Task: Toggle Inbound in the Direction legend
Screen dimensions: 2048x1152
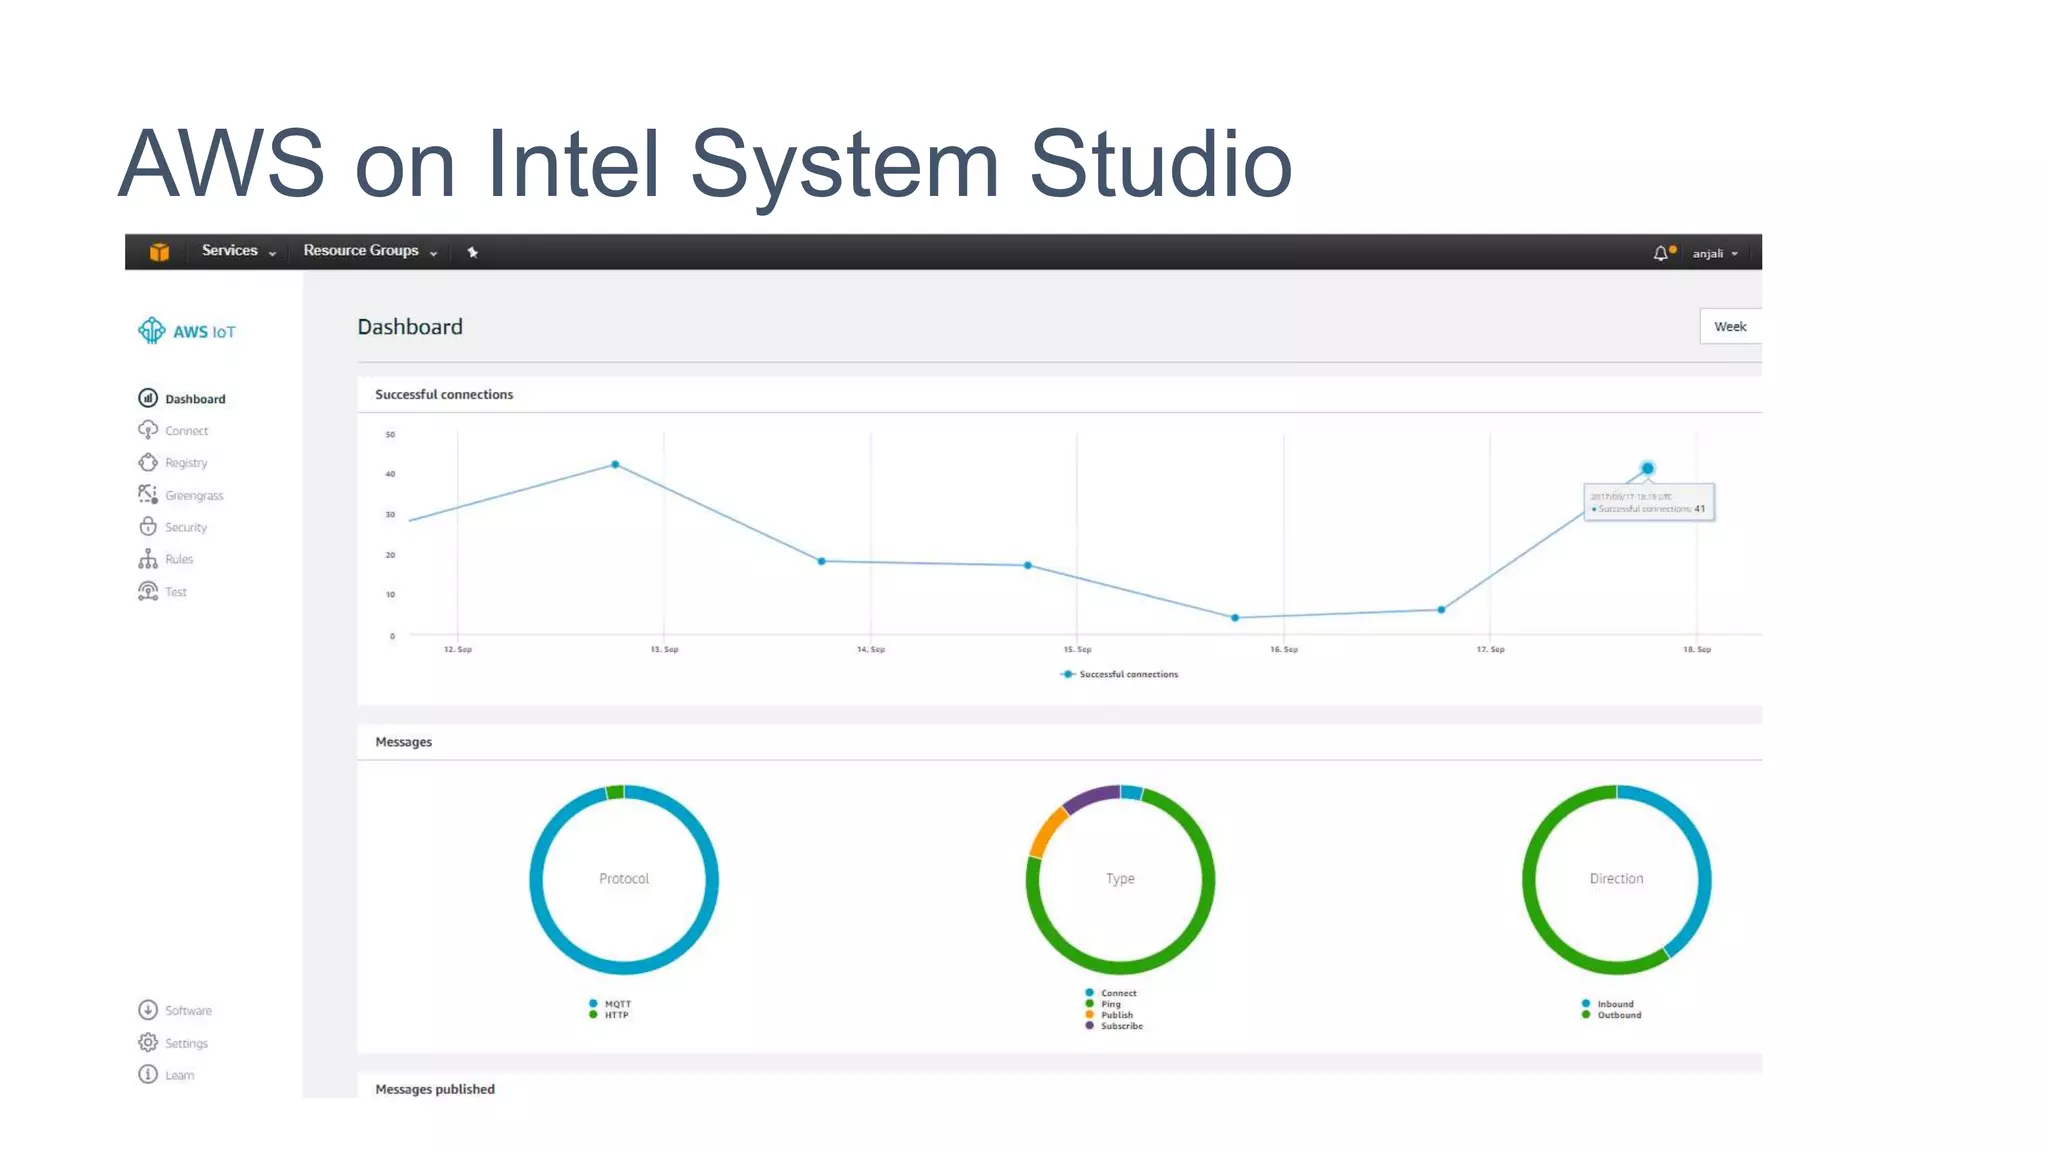Action: (1608, 1004)
